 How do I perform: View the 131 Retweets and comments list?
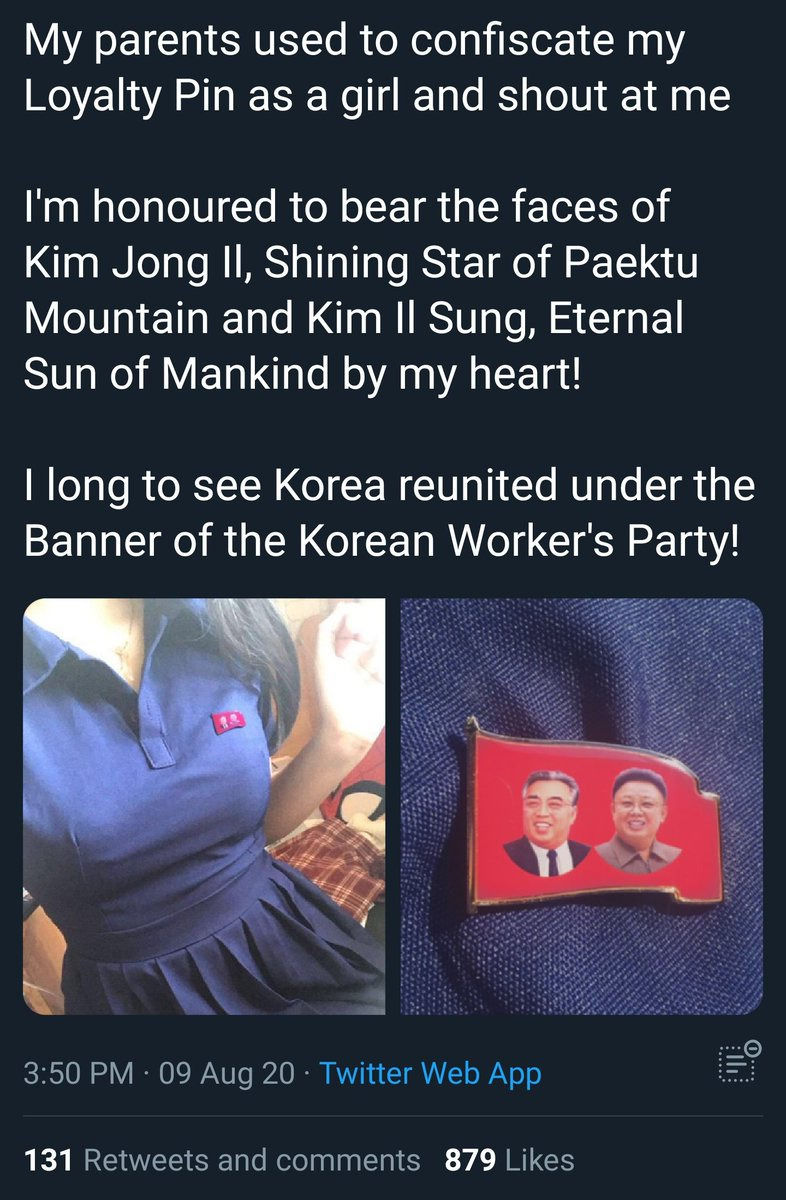(222, 1160)
